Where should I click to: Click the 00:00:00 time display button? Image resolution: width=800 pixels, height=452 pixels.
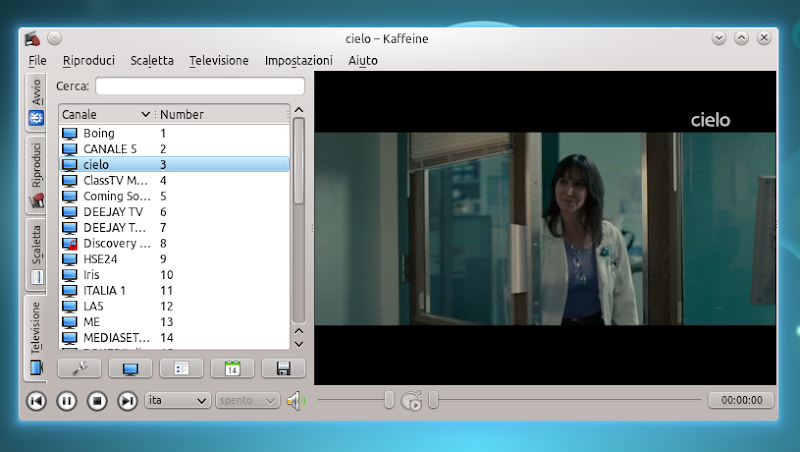741,400
